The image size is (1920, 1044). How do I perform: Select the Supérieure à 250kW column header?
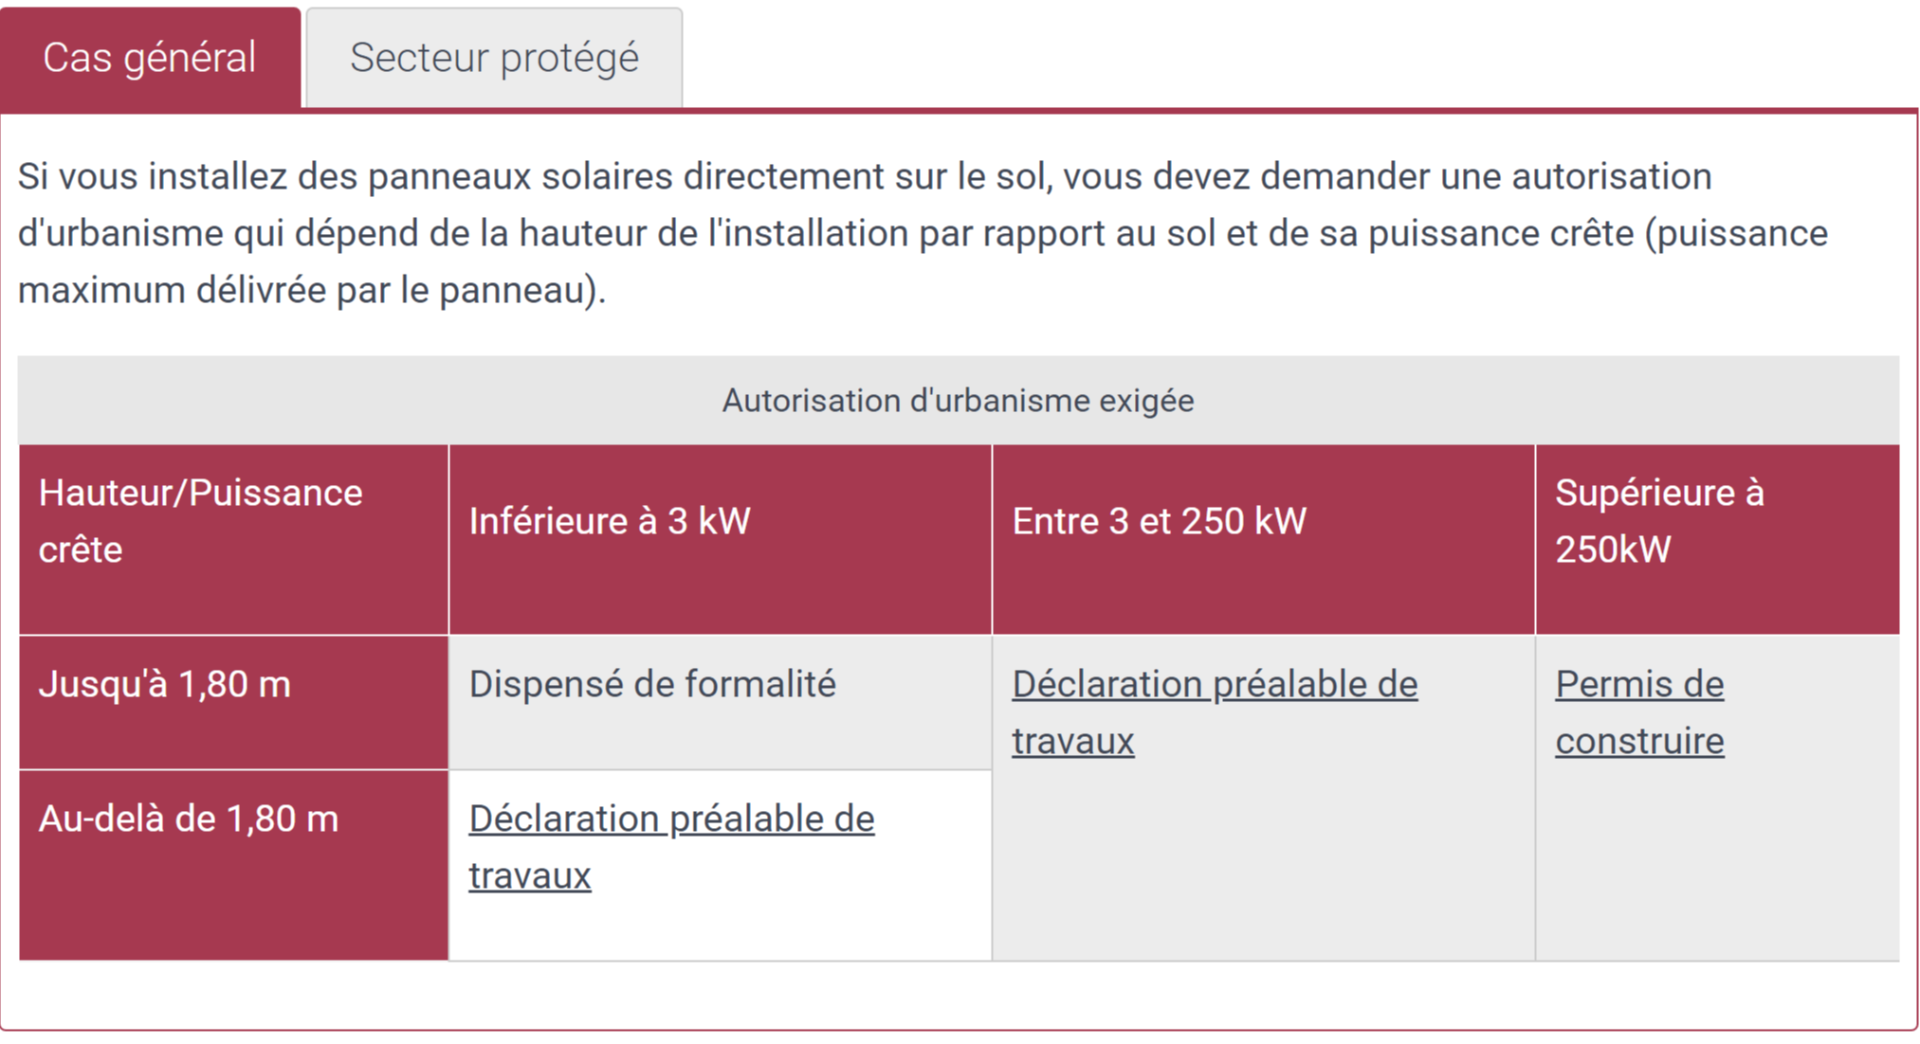(x=1660, y=520)
